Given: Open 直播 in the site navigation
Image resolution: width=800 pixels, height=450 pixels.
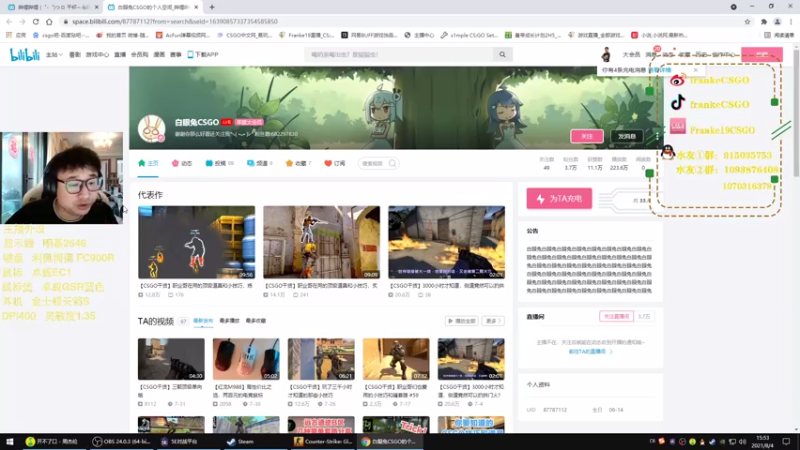Looking at the screenshot, I should point(120,55).
